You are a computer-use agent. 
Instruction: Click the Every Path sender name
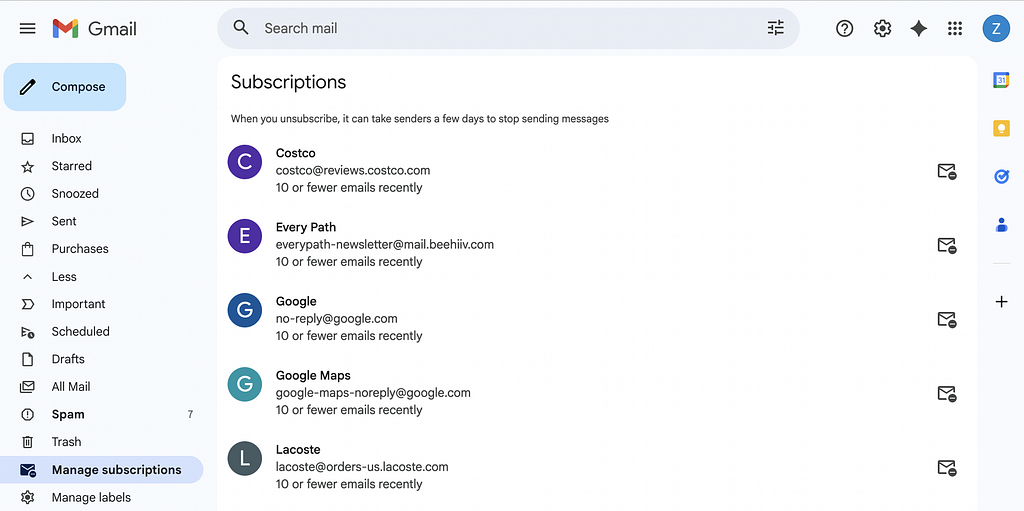click(306, 227)
